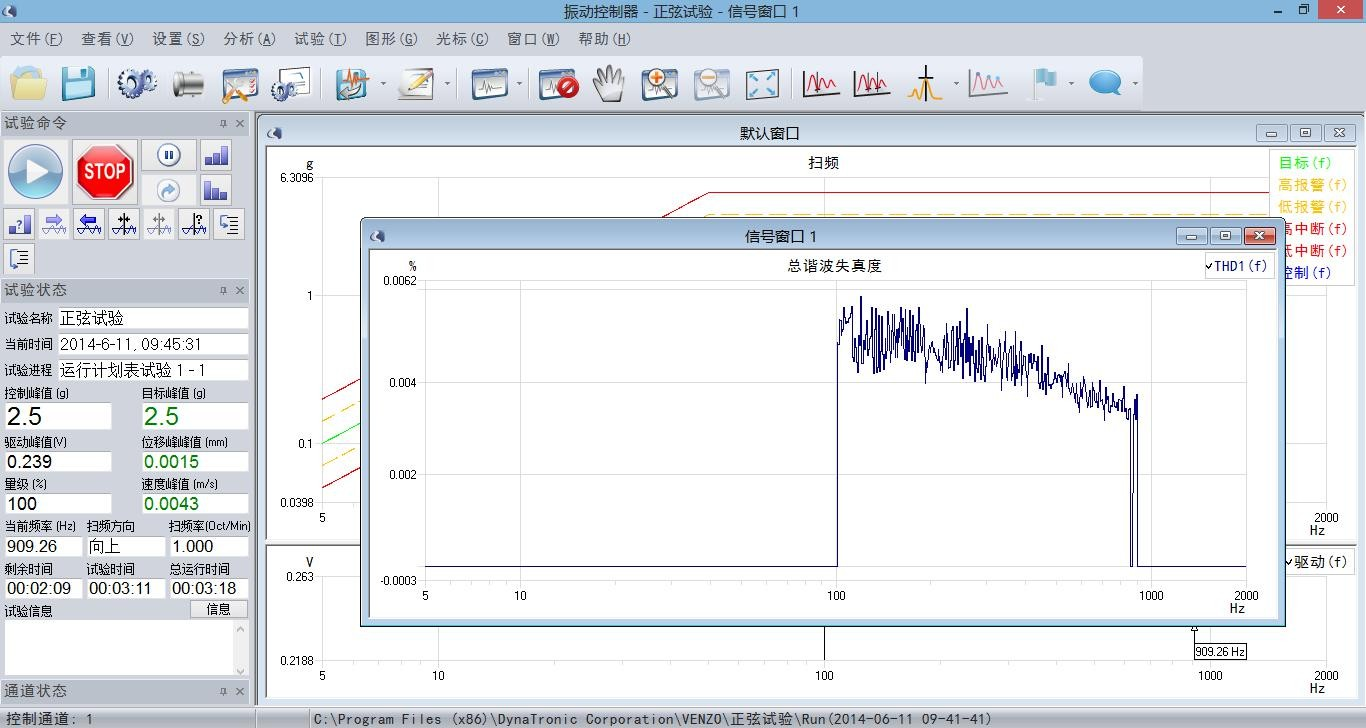Open dropdown arrow beside peak marker icon
1366x728 pixels.
point(956,84)
